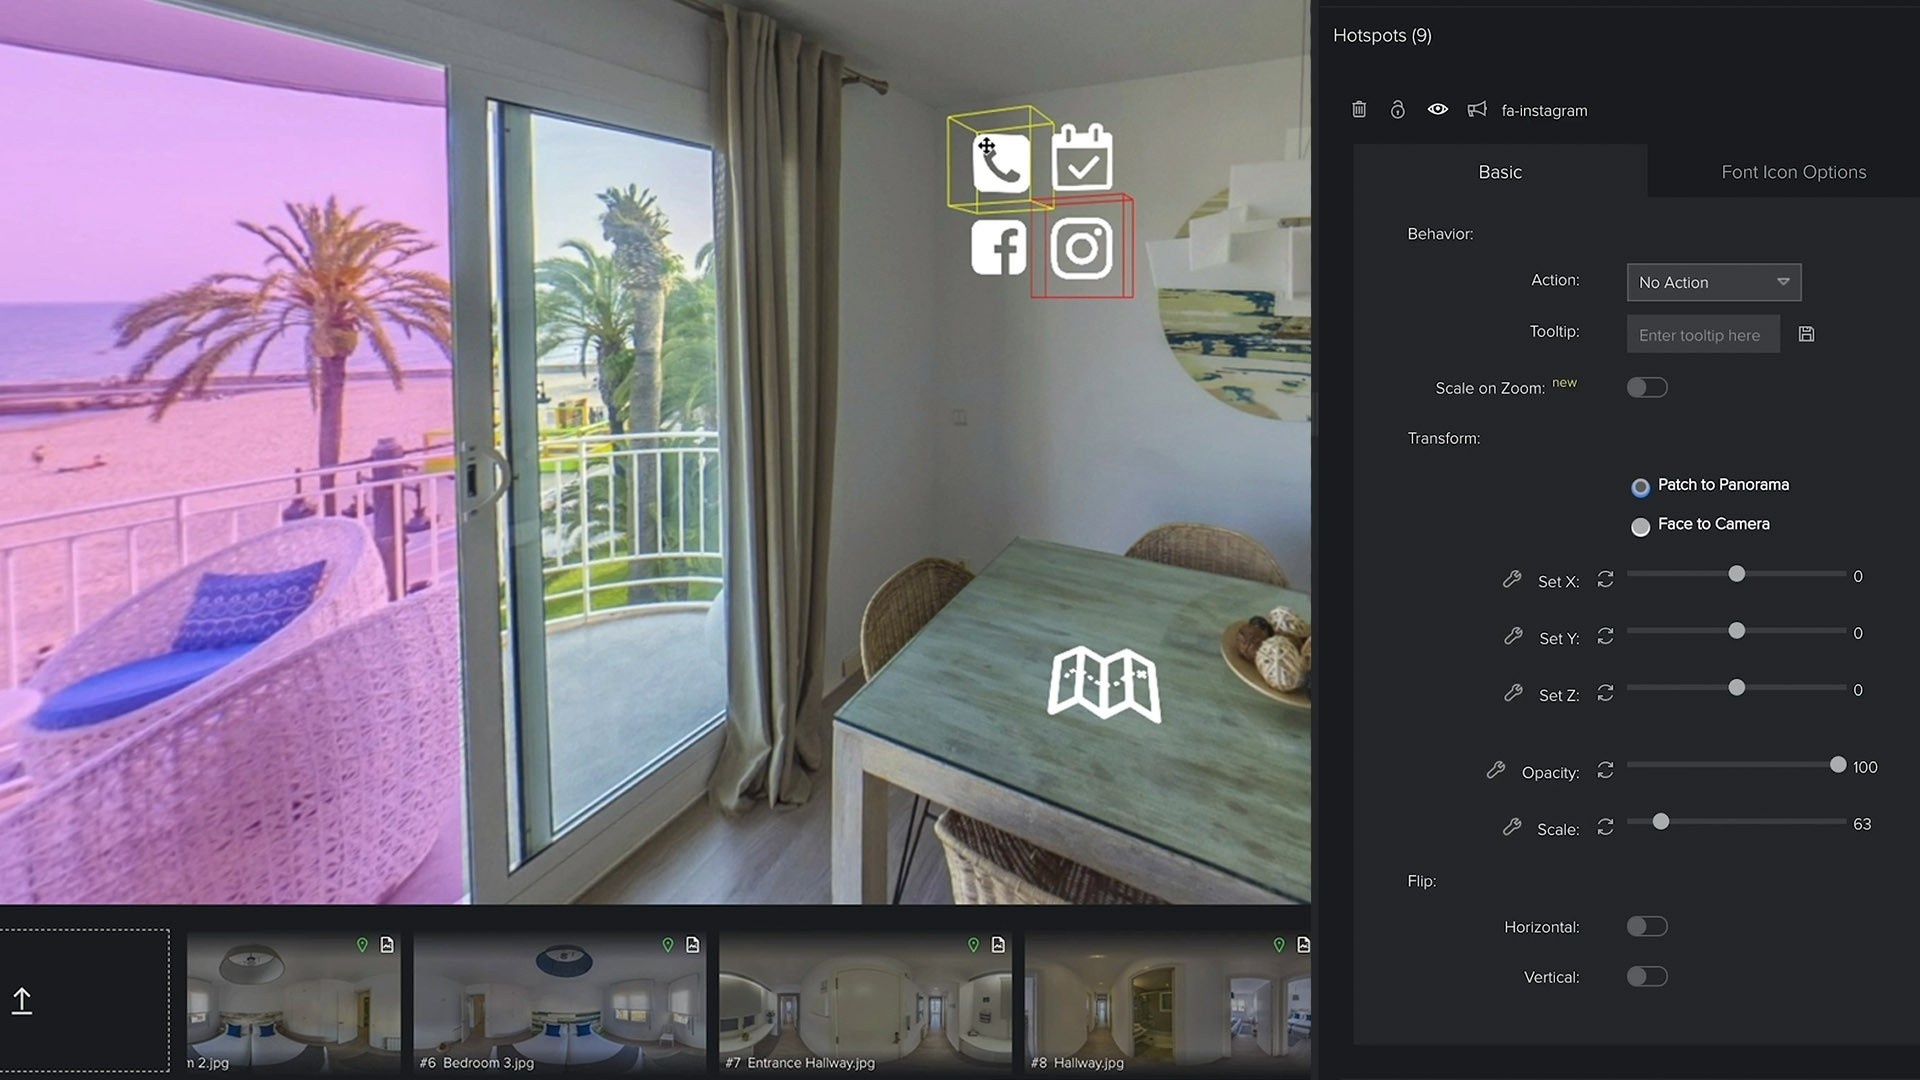Image resolution: width=1920 pixels, height=1080 pixels.
Task: Reset the Set X value with refresh icon
Action: [x=1605, y=580]
